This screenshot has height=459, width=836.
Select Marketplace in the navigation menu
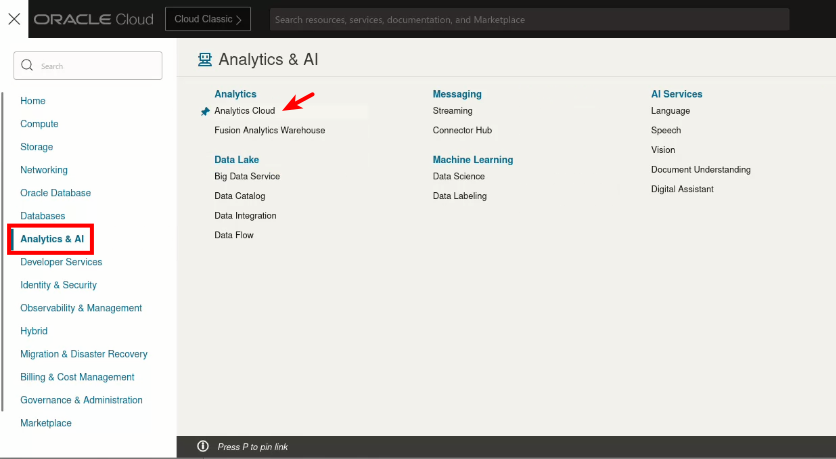click(46, 423)
